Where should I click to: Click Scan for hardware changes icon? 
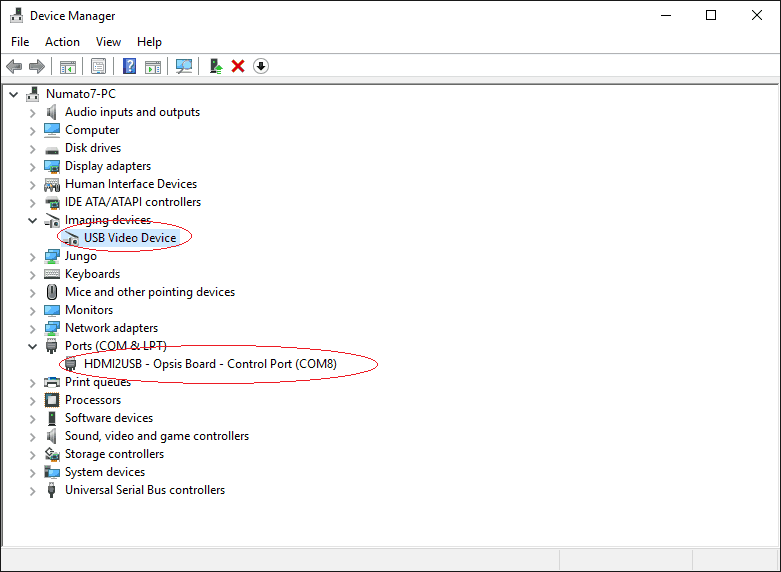click(184, 66)
